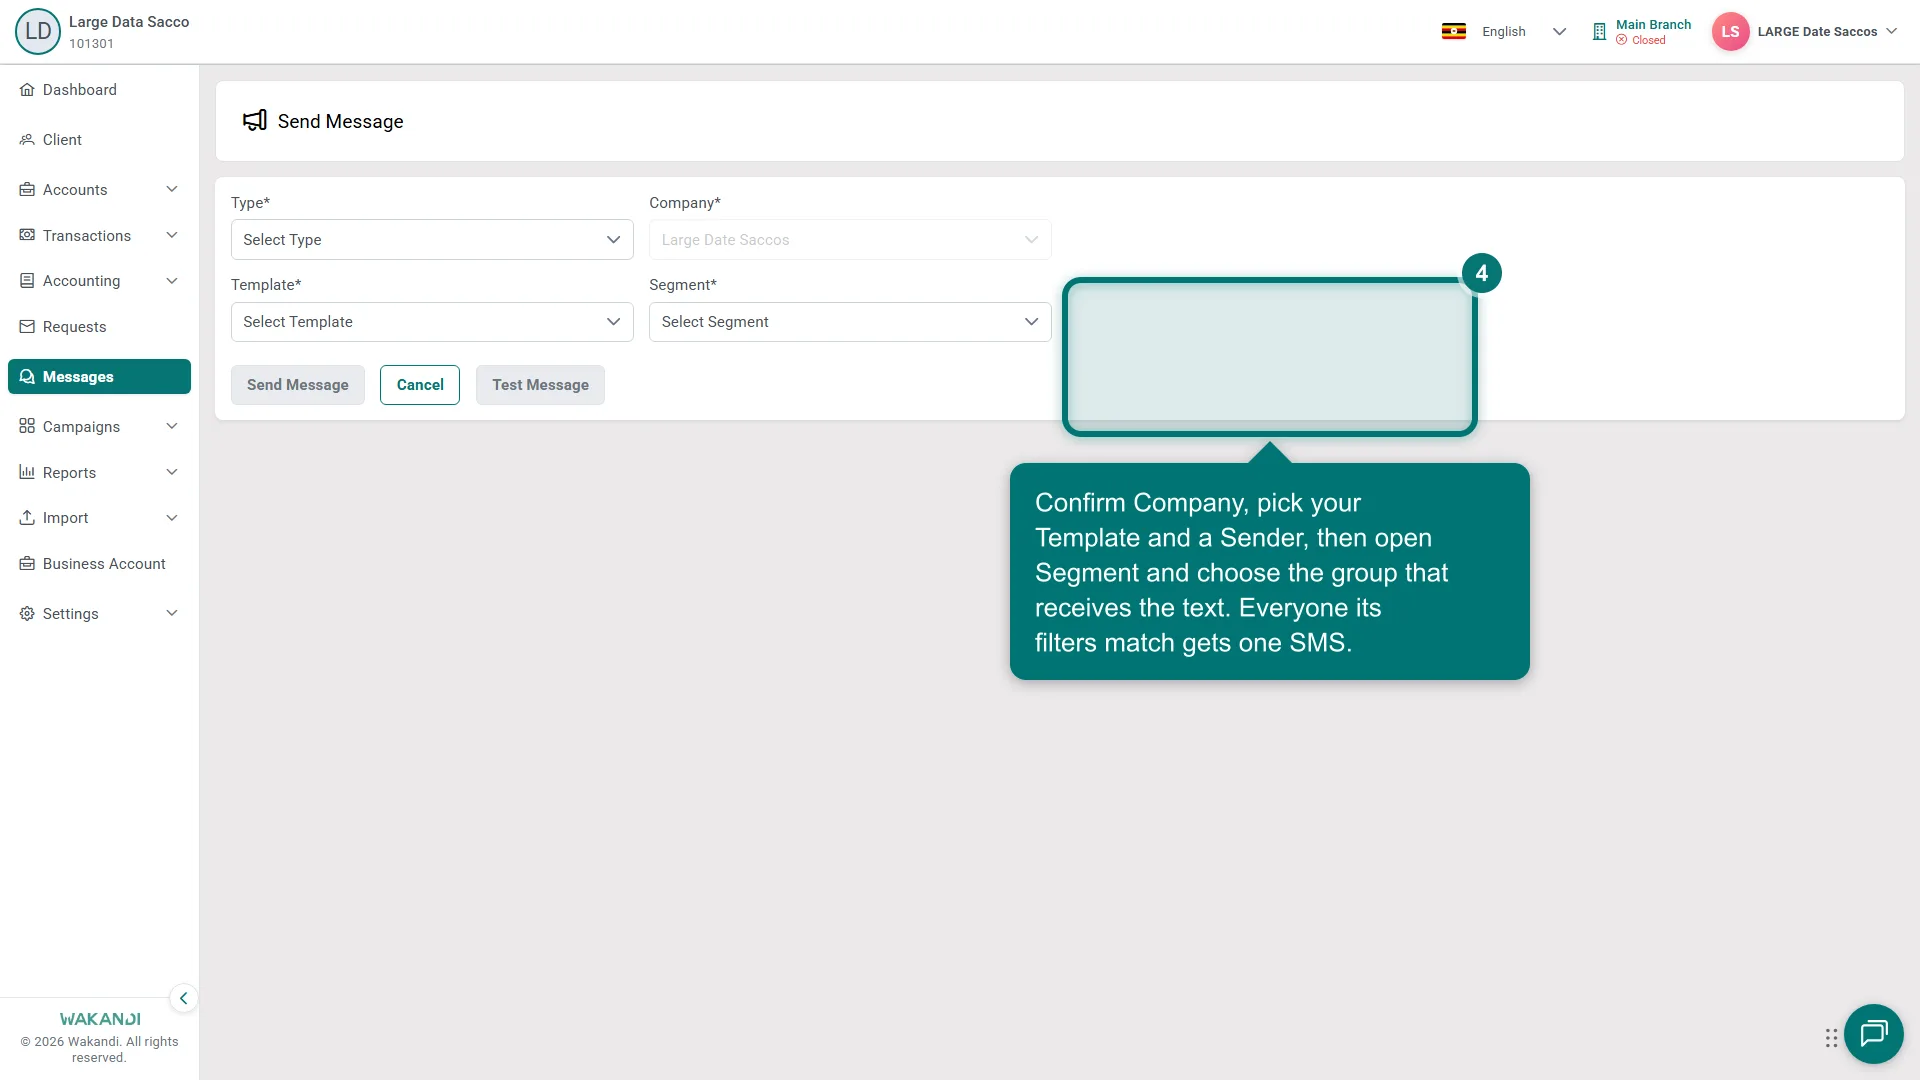Open the LARGE Date Saccos user menu

[1827, 32]
